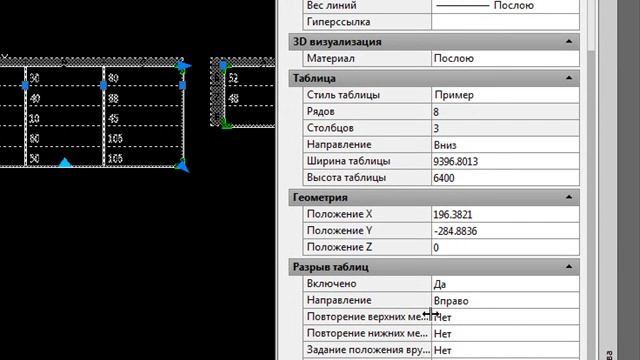This screenshot has height=360, width=640.
Task: Change Задание положения вручную value Нет
Action: (505, 350)
